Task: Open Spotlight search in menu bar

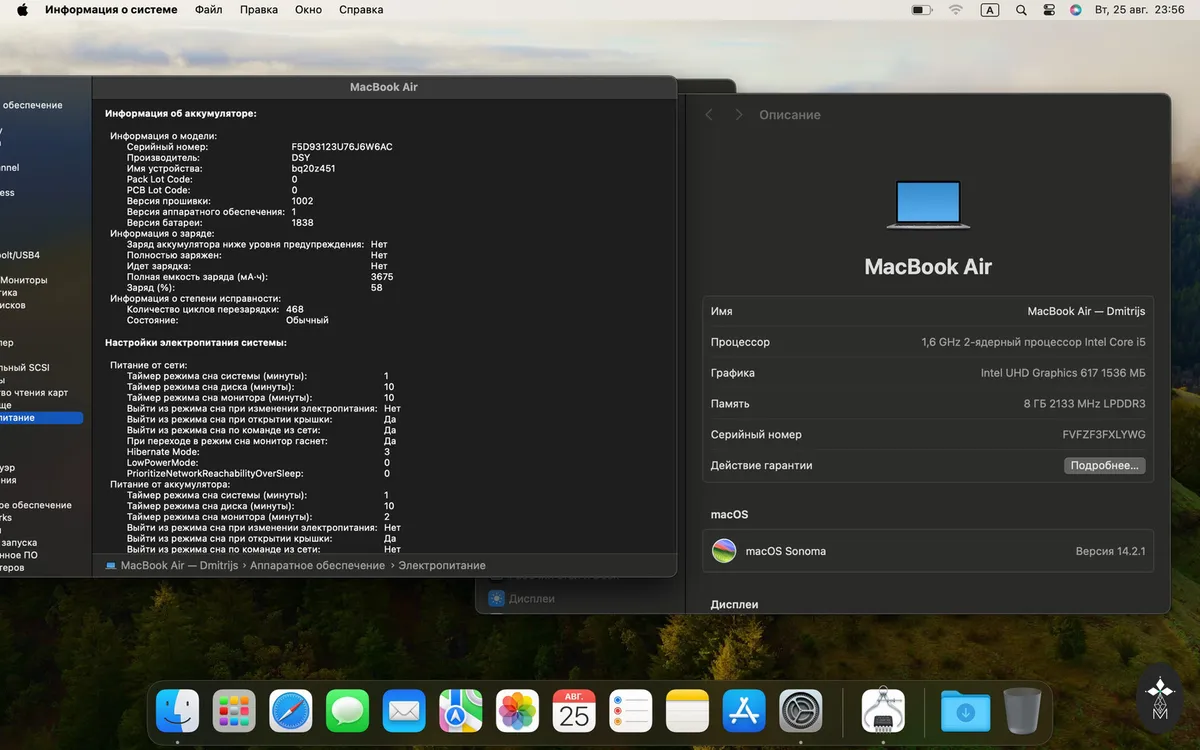Action: [x=1021, y=10]
